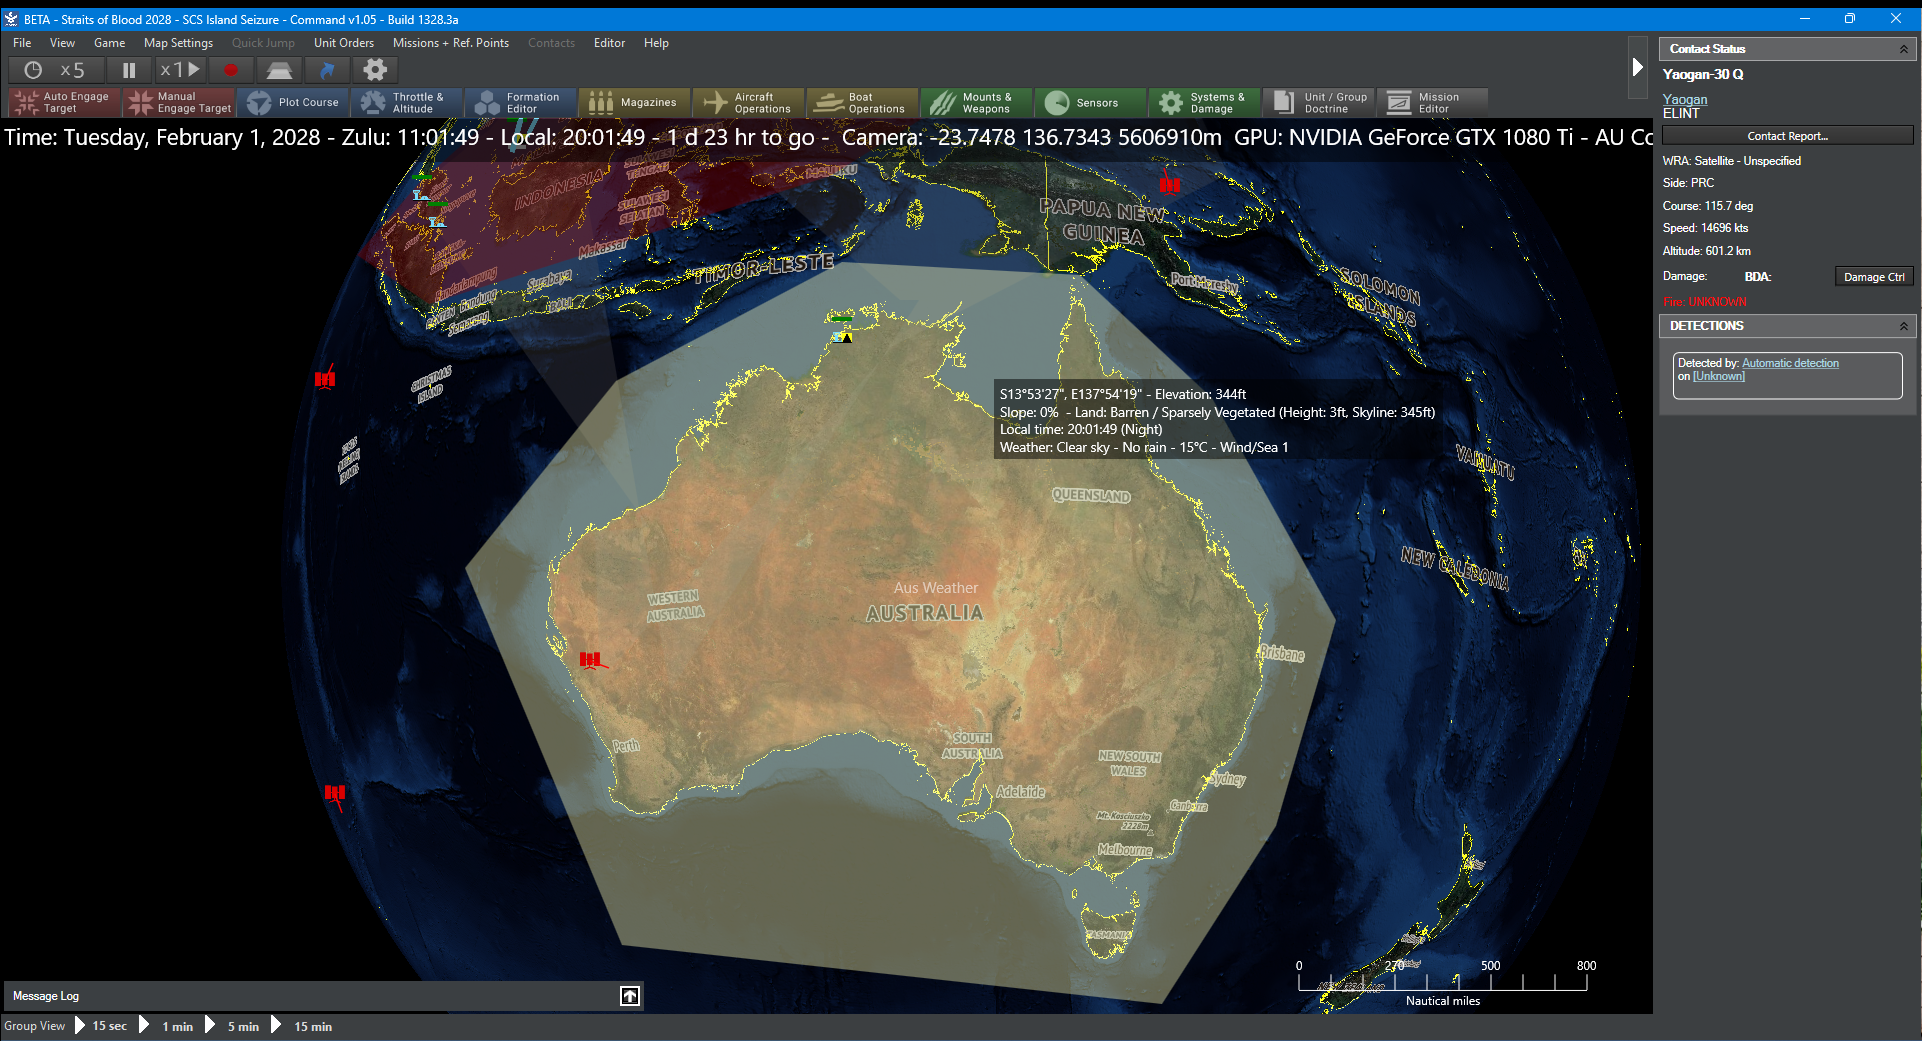Click the Nautical miles scale bar

point(1442,982)
